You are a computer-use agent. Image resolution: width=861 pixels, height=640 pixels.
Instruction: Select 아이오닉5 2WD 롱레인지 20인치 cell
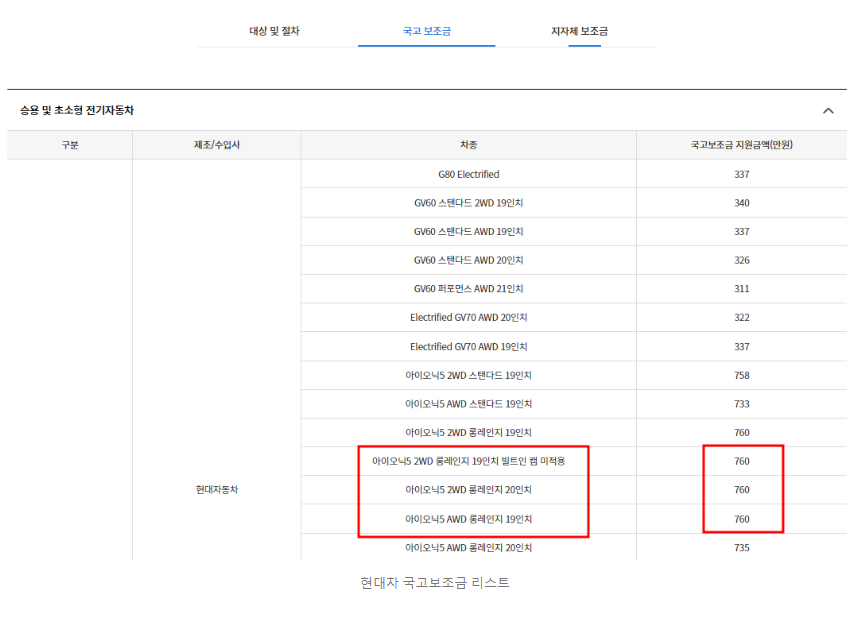tap(468, 490)
